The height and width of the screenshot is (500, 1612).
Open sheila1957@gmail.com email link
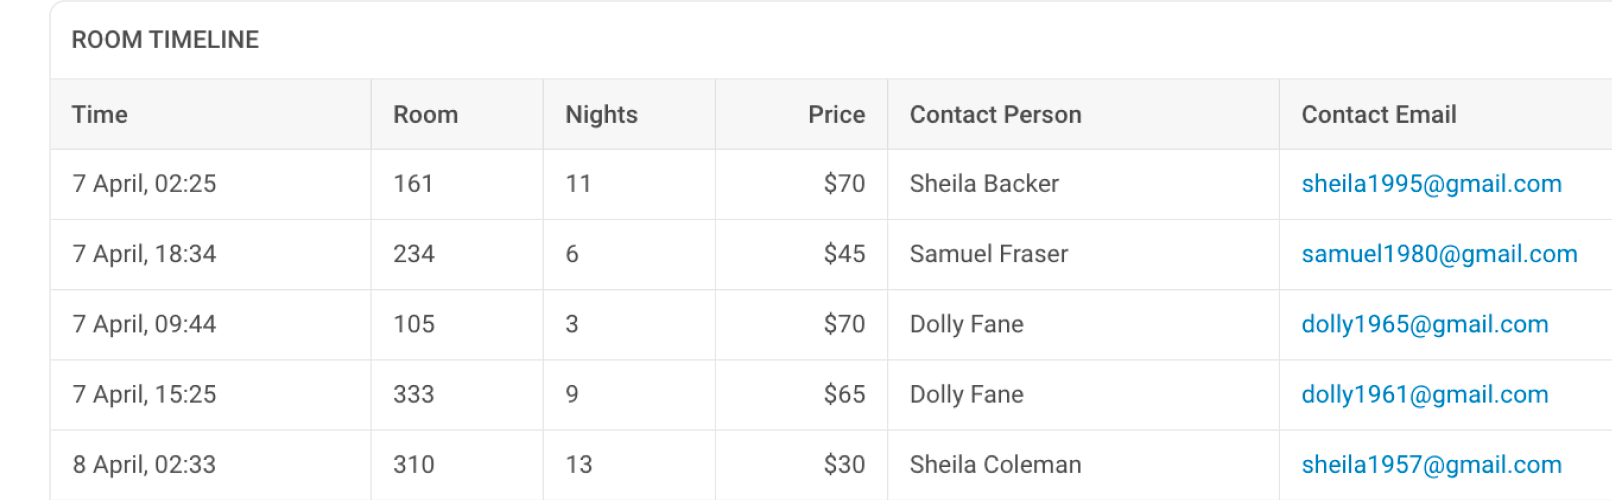coord(1431,464)
